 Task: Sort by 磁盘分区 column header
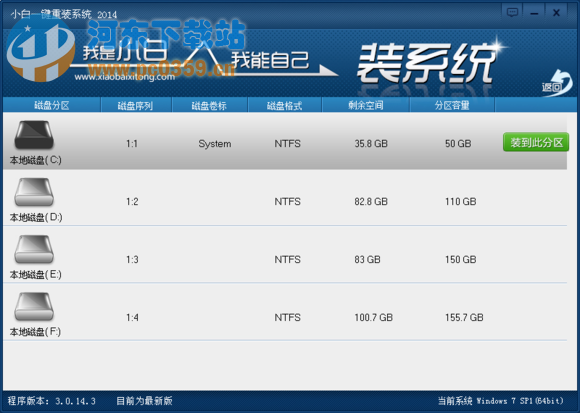pos(52,105)
